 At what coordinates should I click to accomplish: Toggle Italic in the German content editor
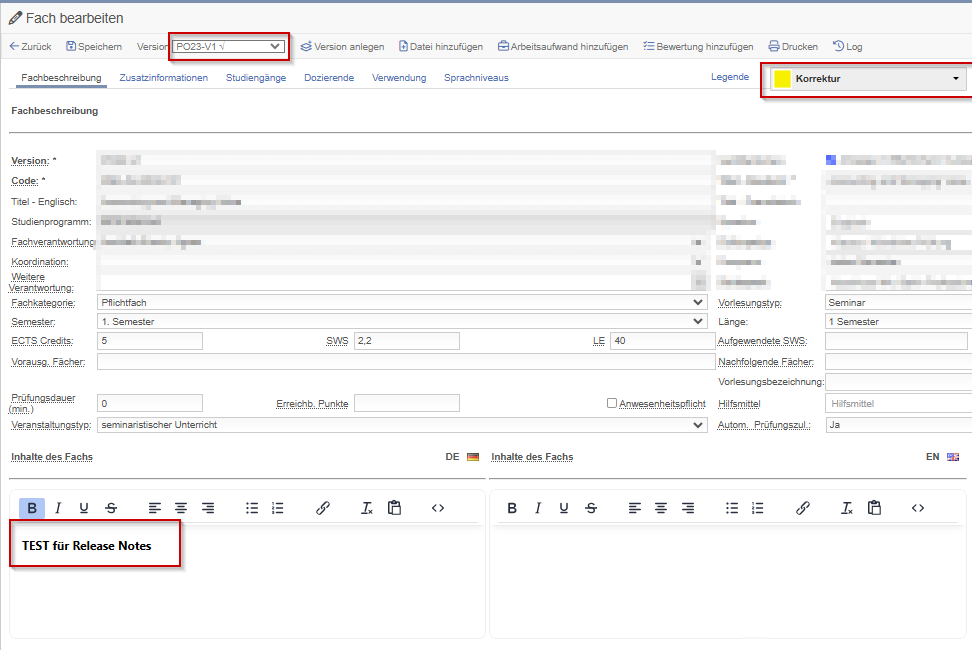58,508
